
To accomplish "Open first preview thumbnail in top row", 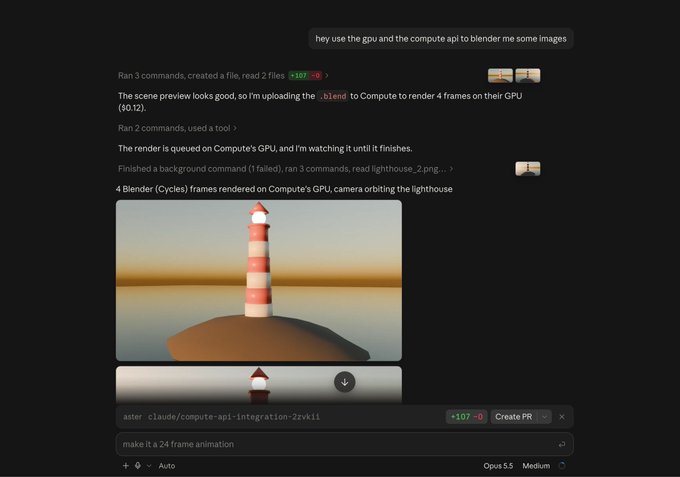I will tap(500, 75).
